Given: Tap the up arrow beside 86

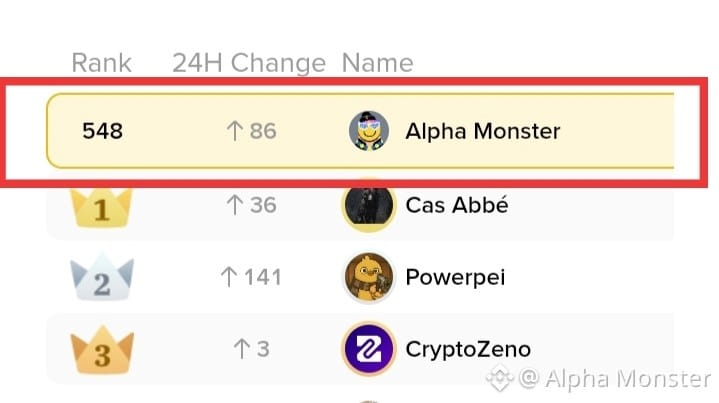Looking at the screenshot, I should [234, 131].
